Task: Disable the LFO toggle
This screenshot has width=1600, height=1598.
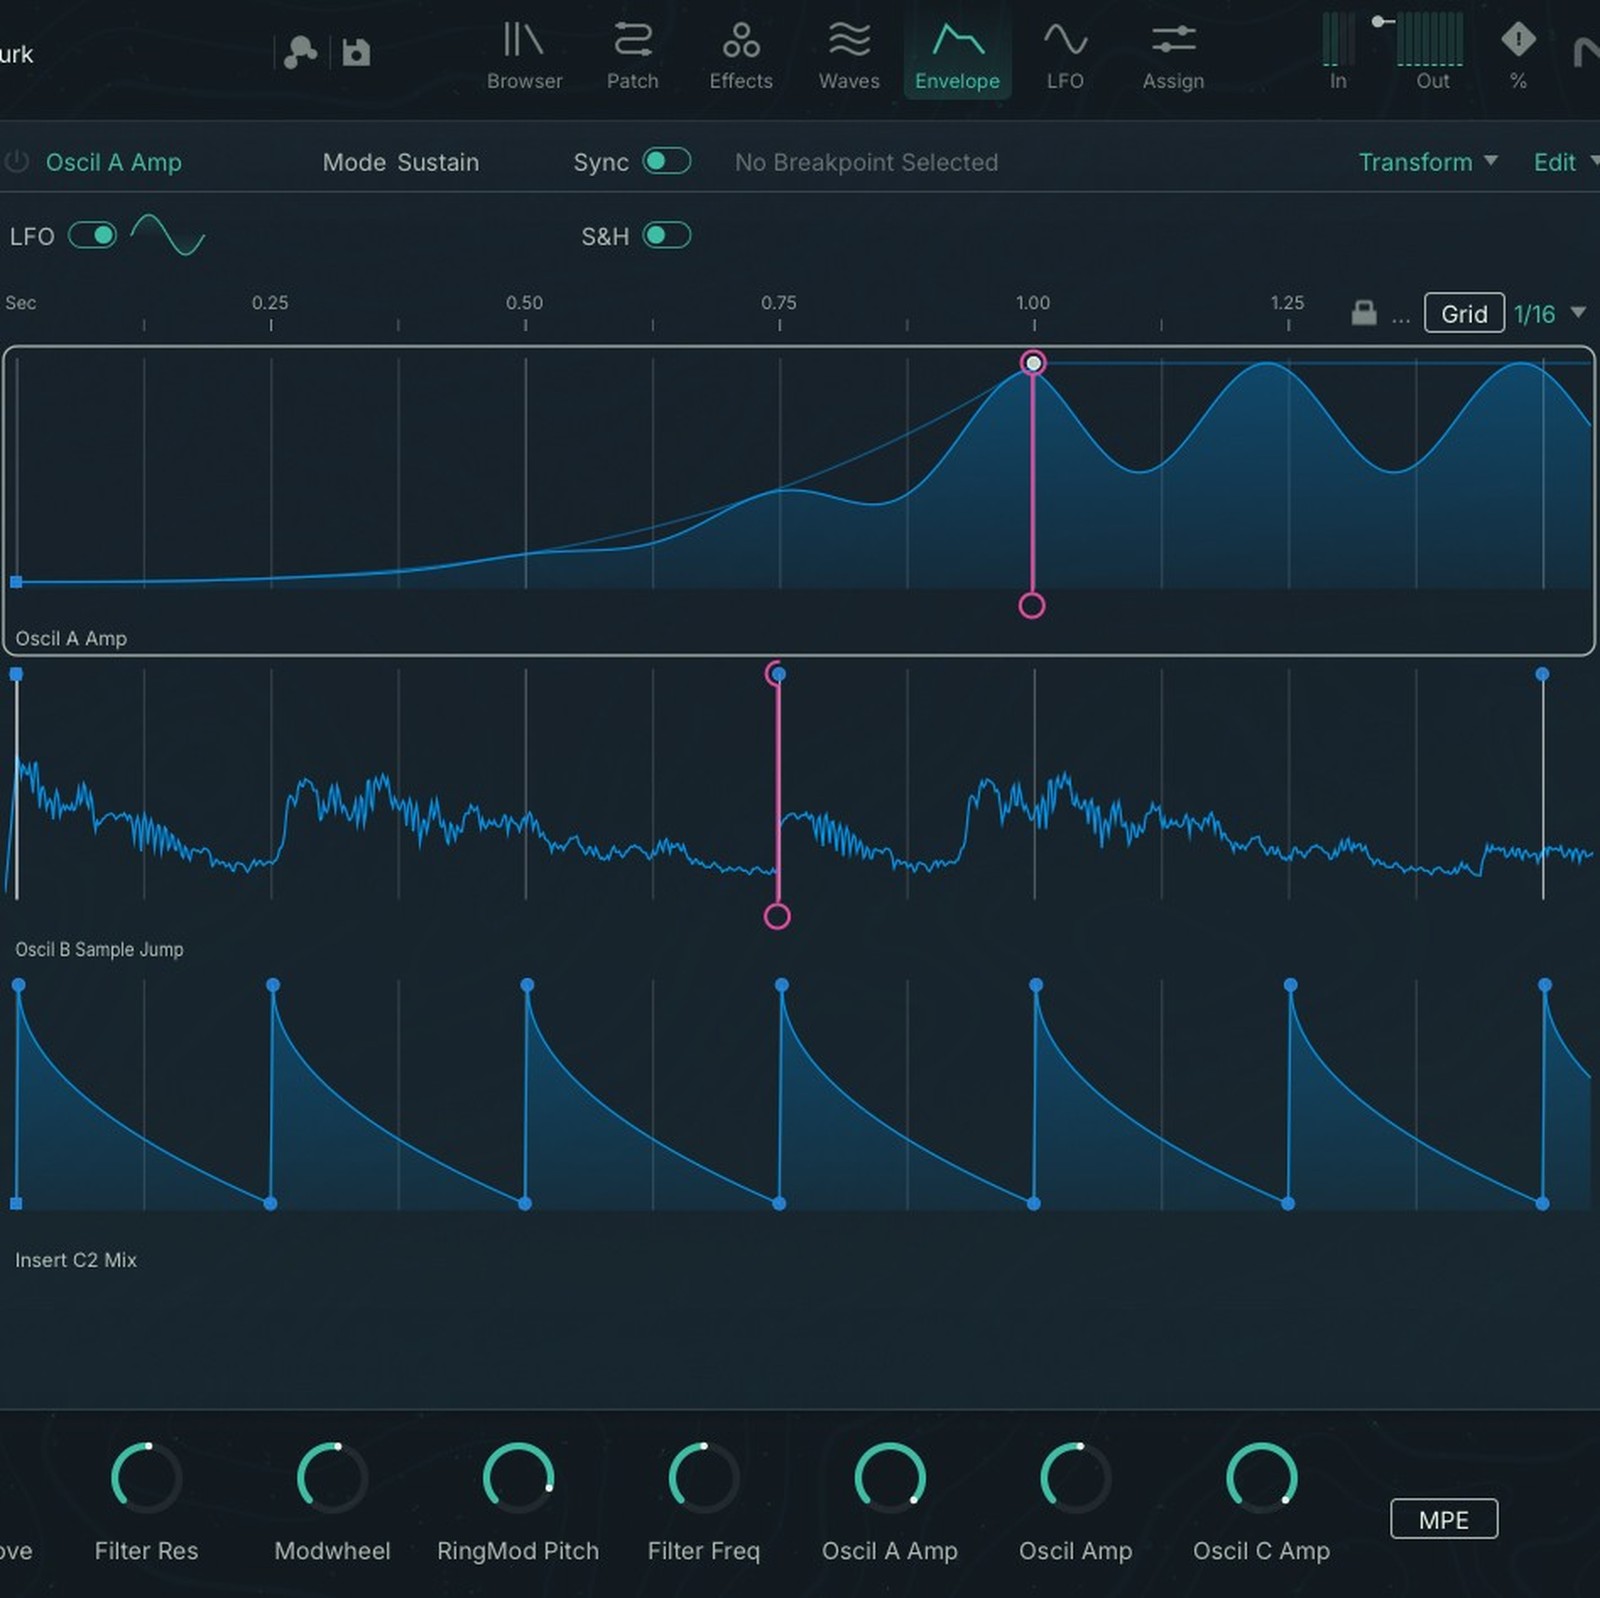Action: 94,236
